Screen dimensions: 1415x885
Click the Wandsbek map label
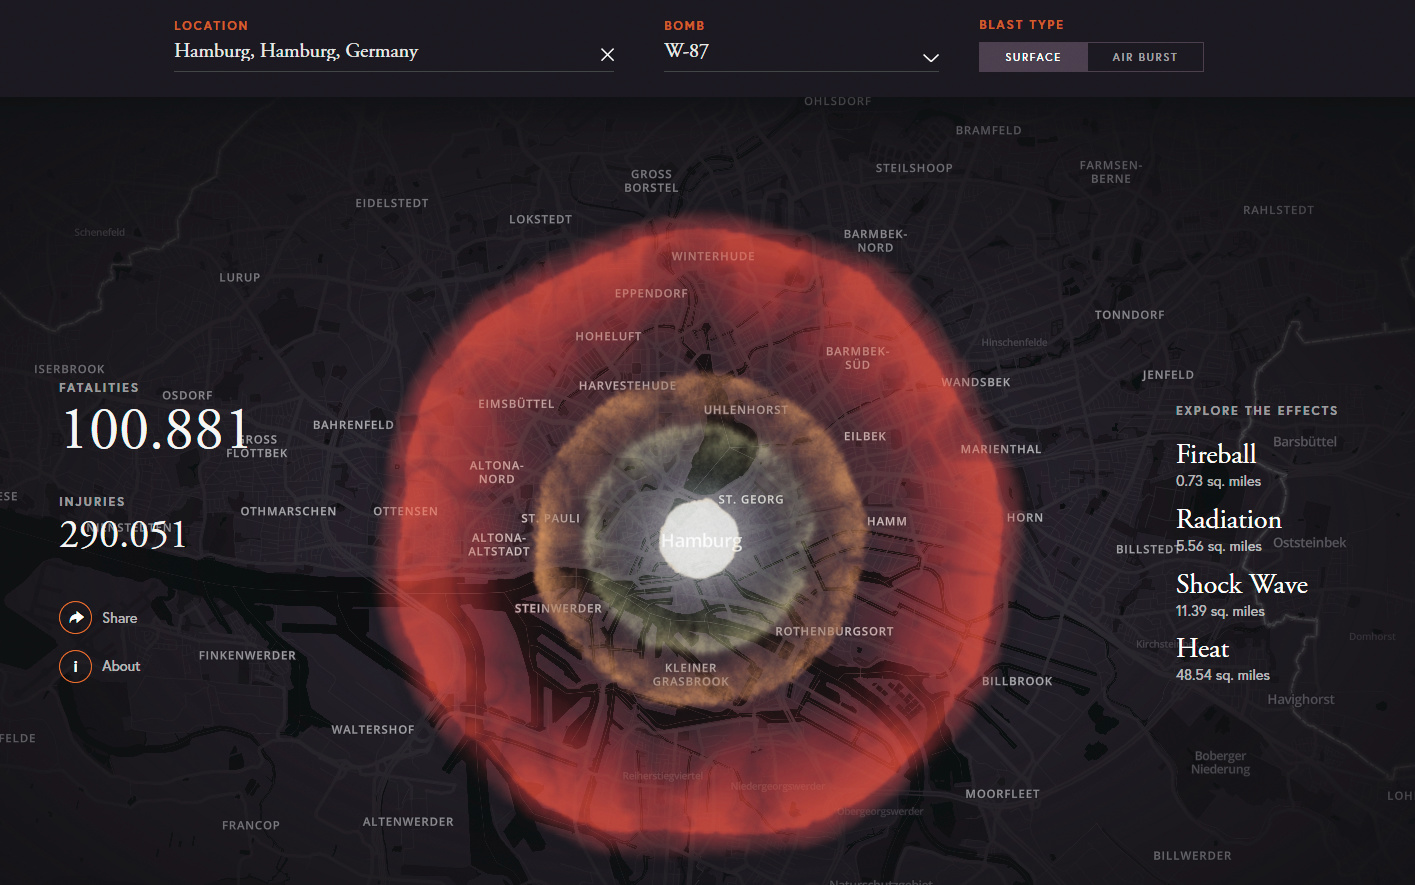(x=976, y=383)
